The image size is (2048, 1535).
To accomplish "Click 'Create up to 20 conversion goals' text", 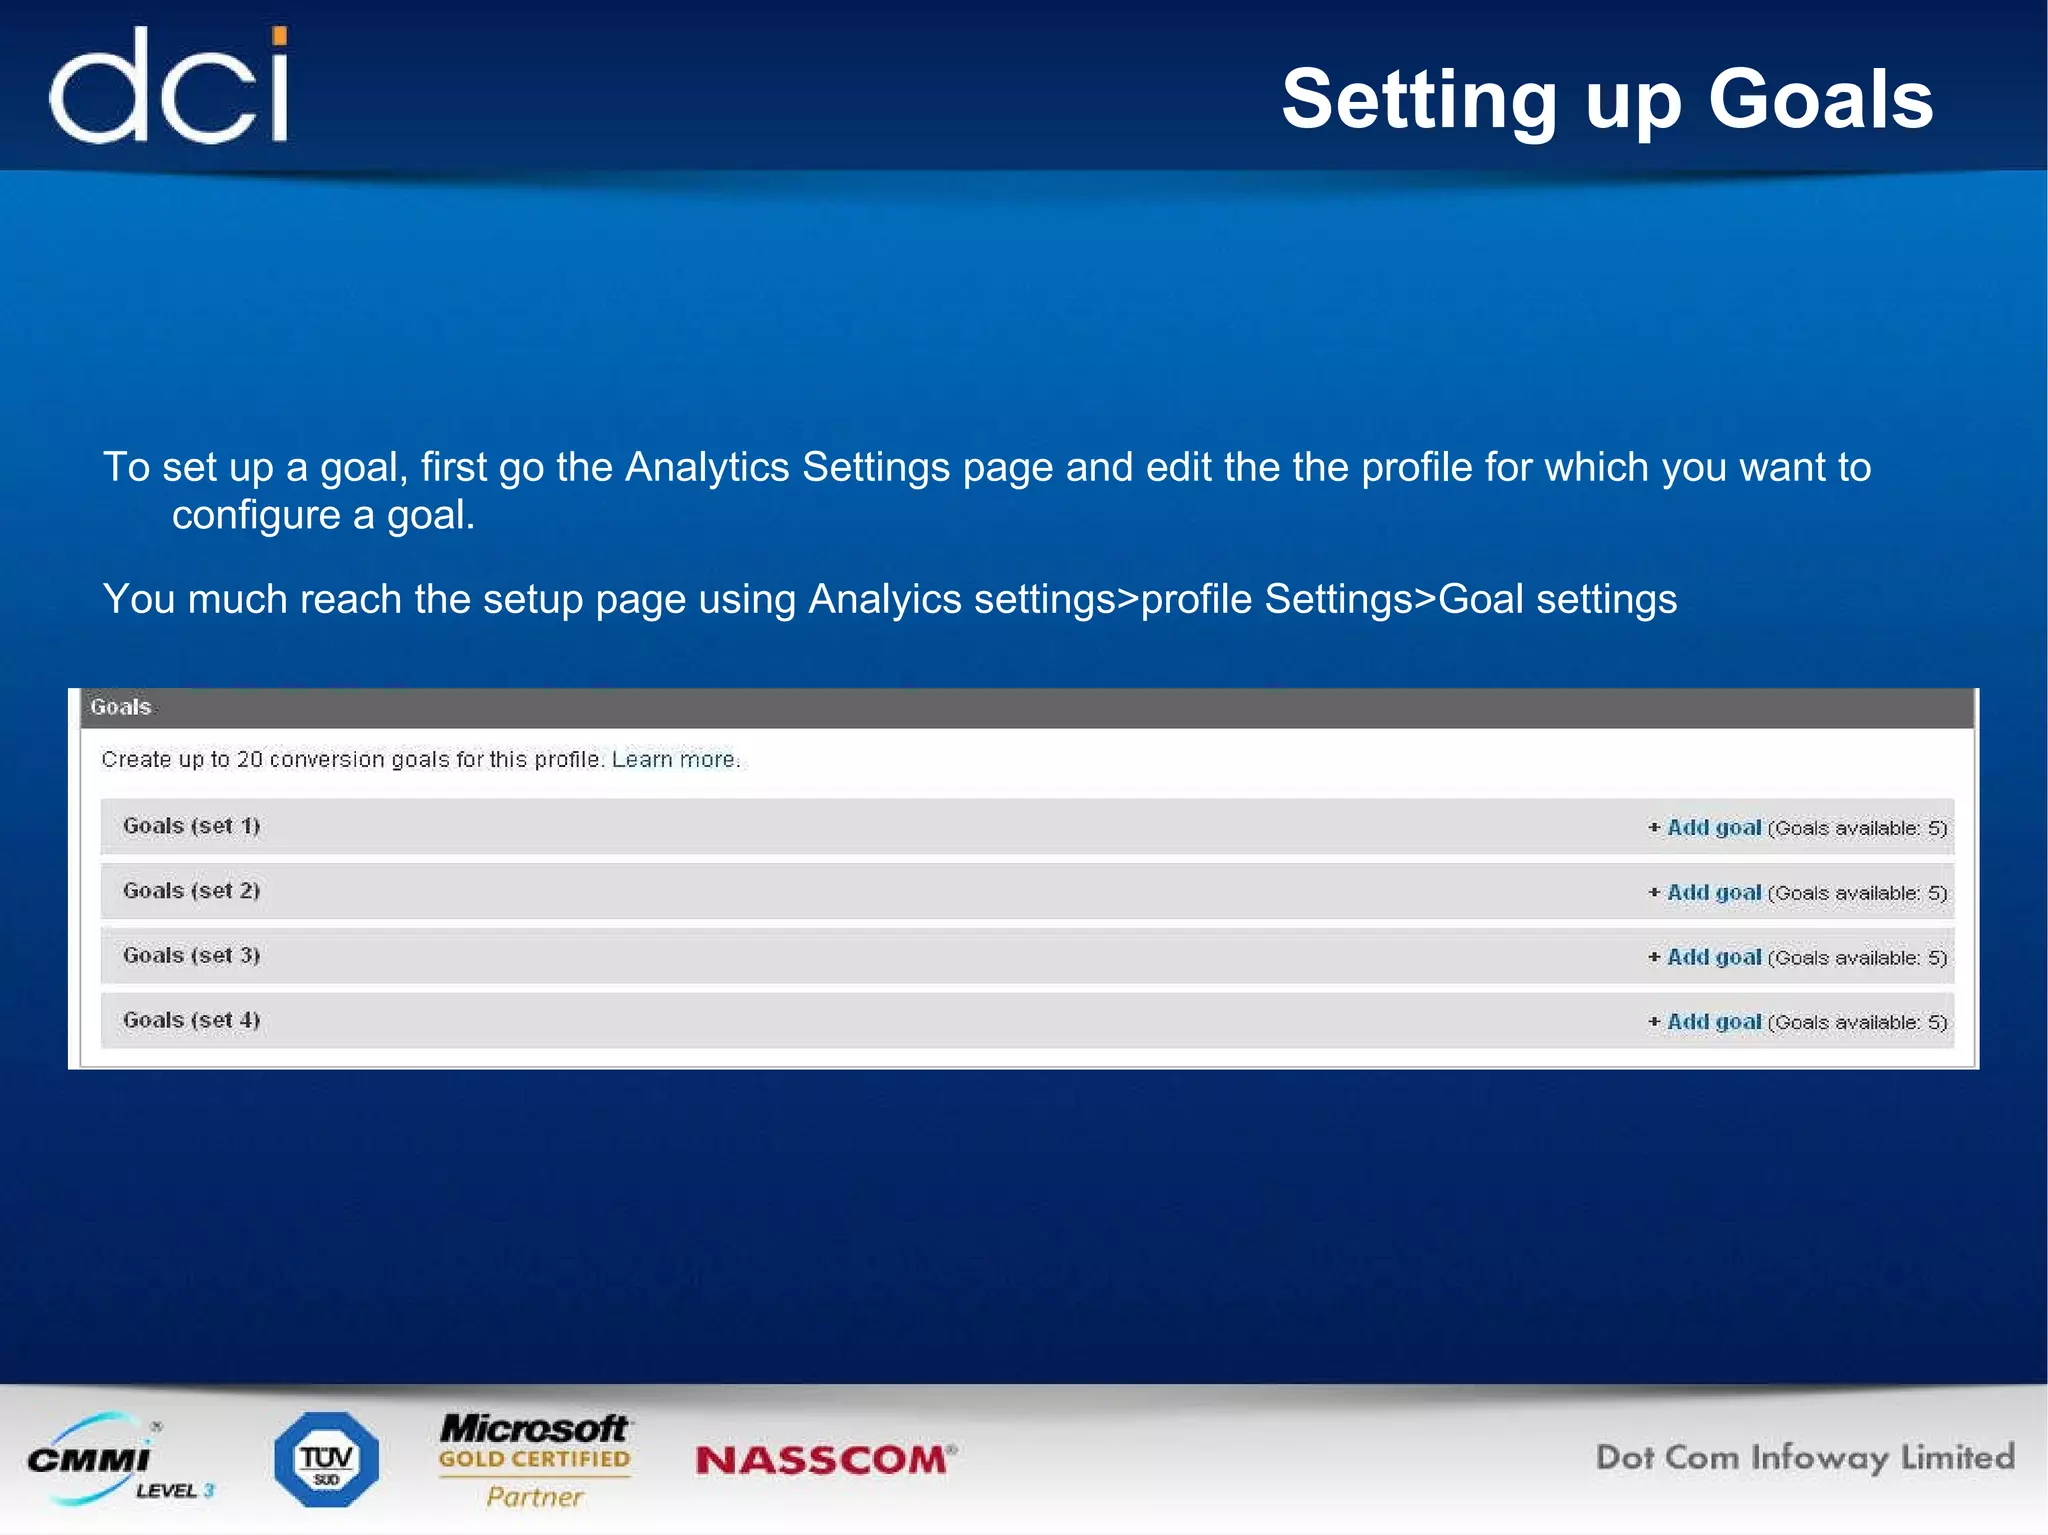I will pos(353,759).
